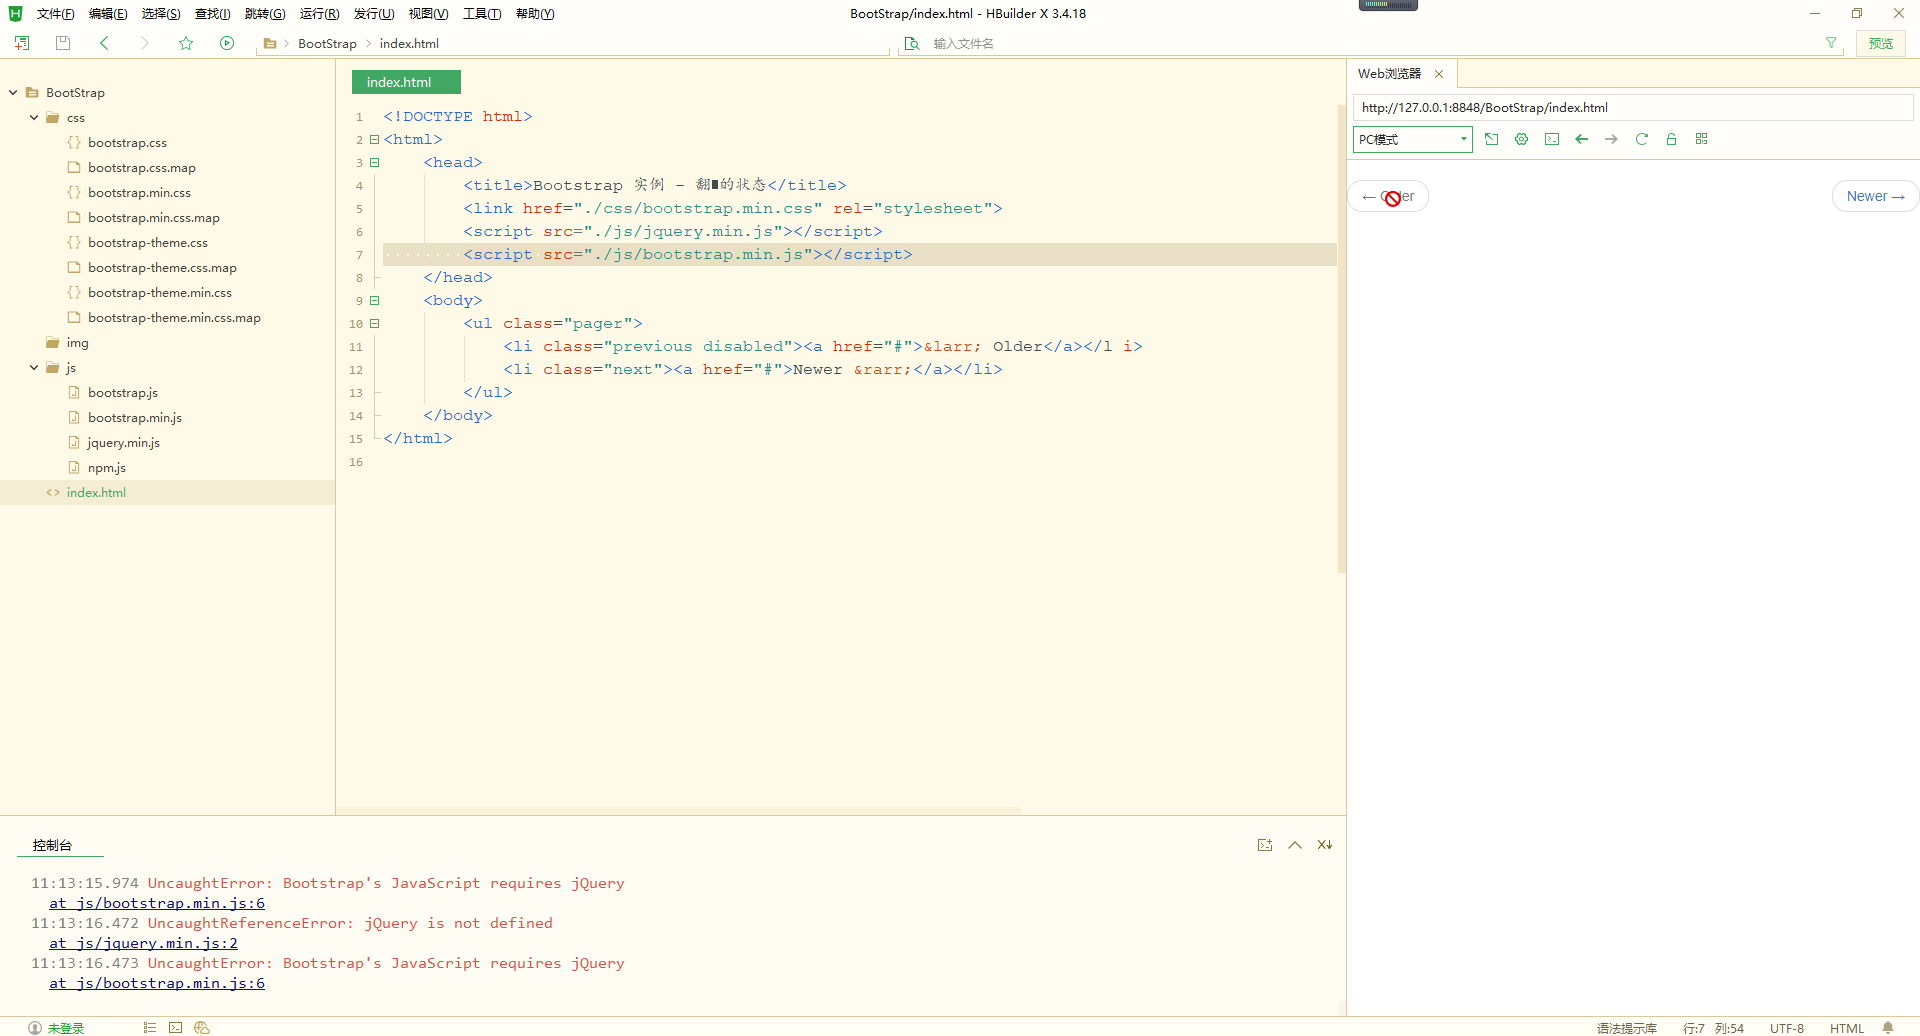The width and height of the screenshot is (1920, 1036).
Task: Click the filter funnel icon
Action: [1831, 43]
